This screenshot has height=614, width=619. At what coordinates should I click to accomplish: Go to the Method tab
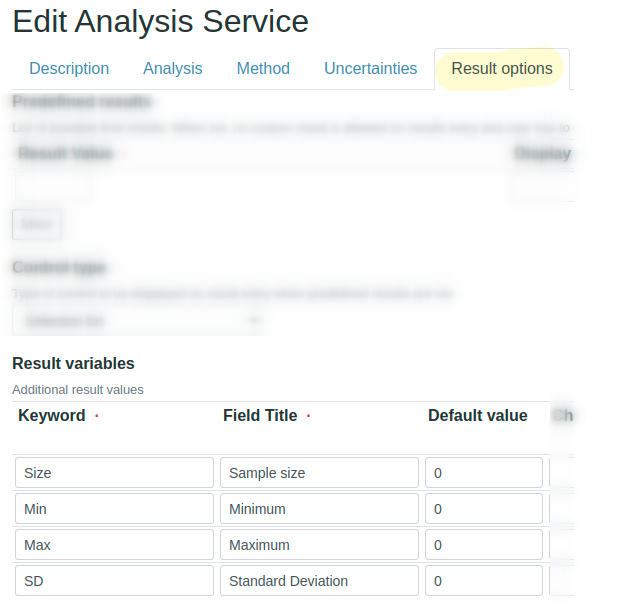point(263,69)
